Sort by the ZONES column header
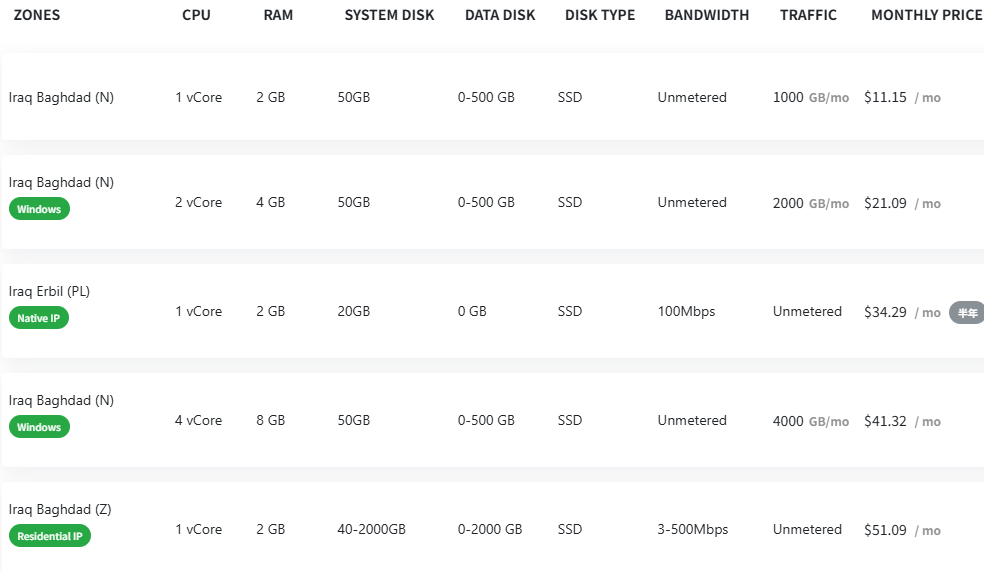The height and width of the screenshot is (572, 984). (x=37, y=15)
